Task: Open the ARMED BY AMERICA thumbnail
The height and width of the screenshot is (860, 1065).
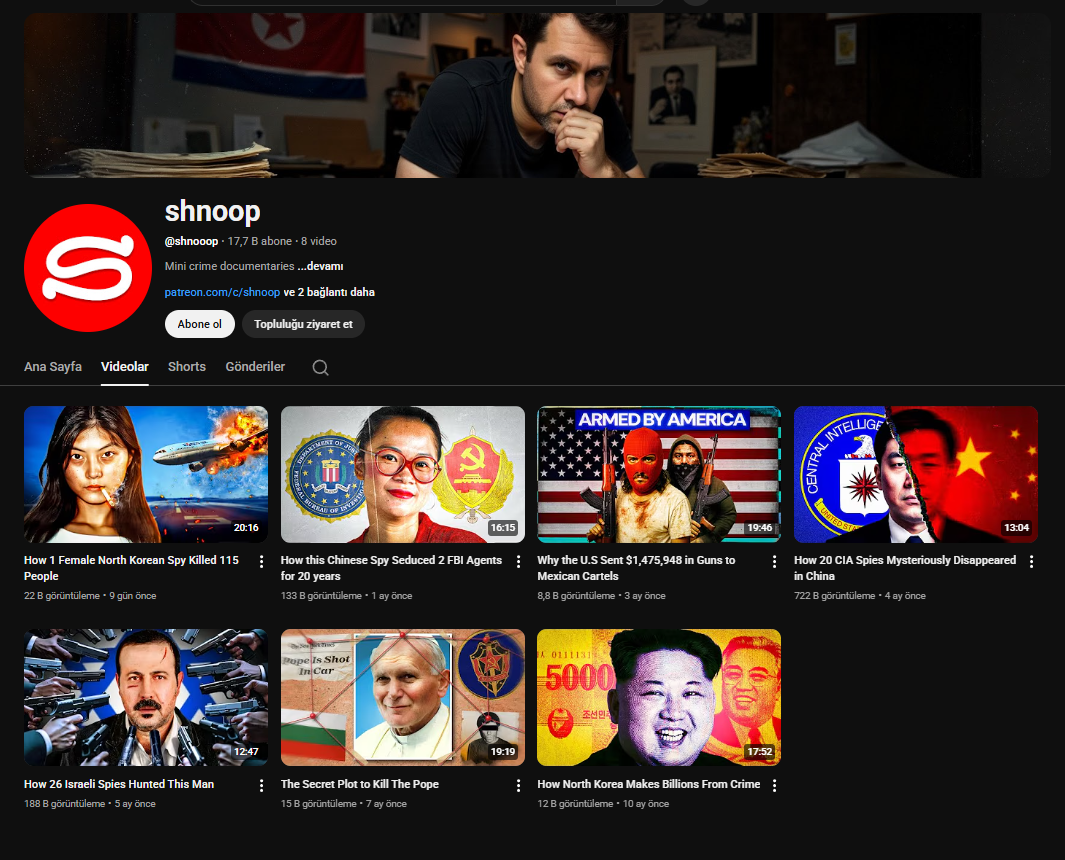Action: pos(659,474)
